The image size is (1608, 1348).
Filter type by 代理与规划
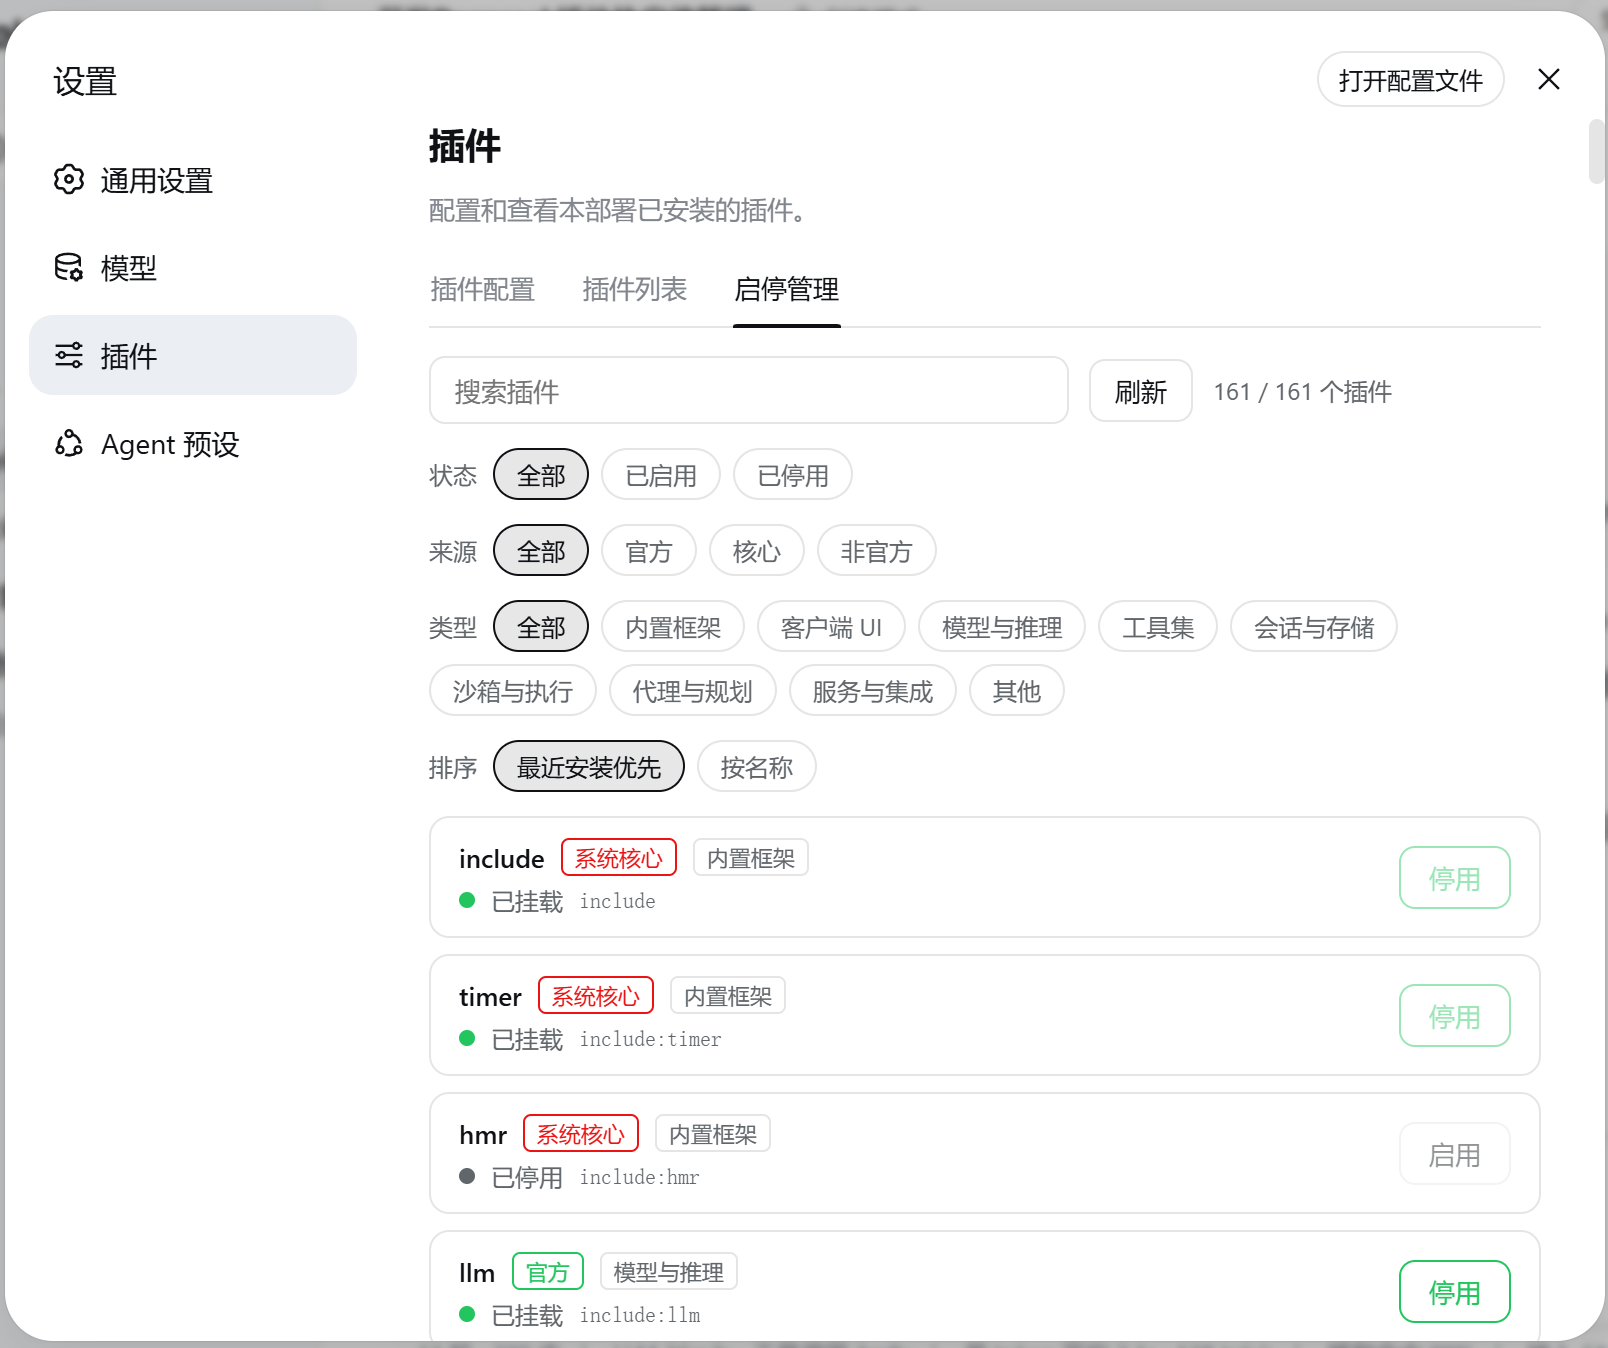click(693, 691)
